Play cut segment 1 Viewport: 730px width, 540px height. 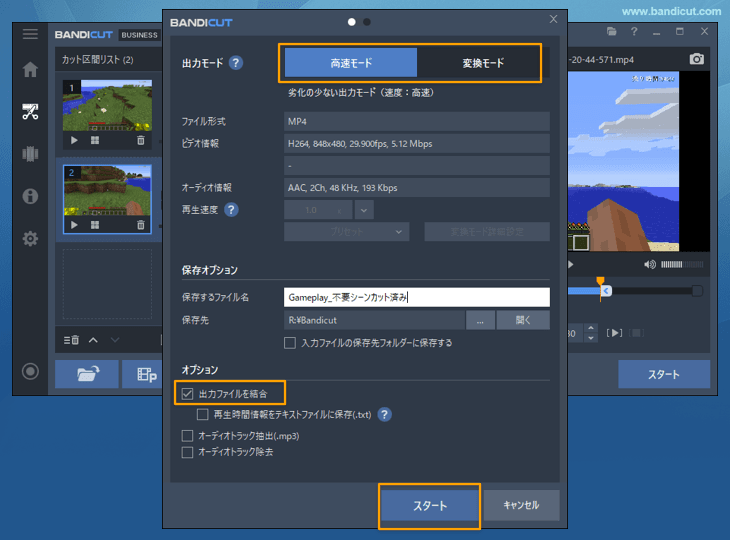click(74, 140)
